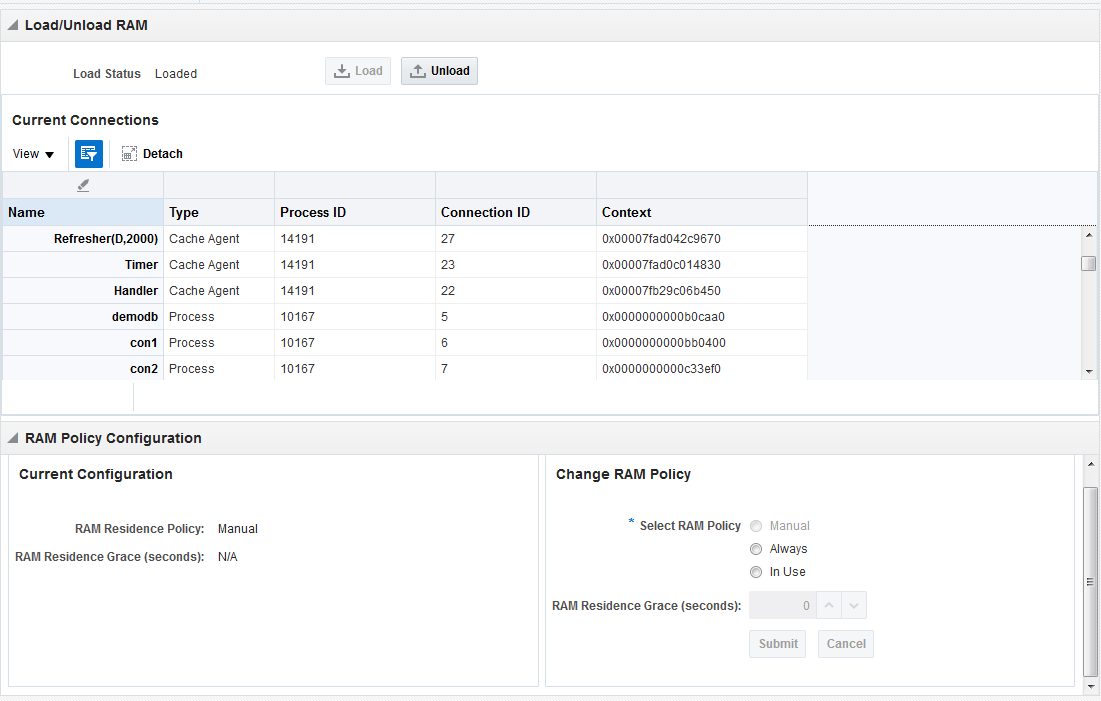Click the RAM Residence Grace seconds field
Viewport: 1101px width, 701px height.
point(782,605)
